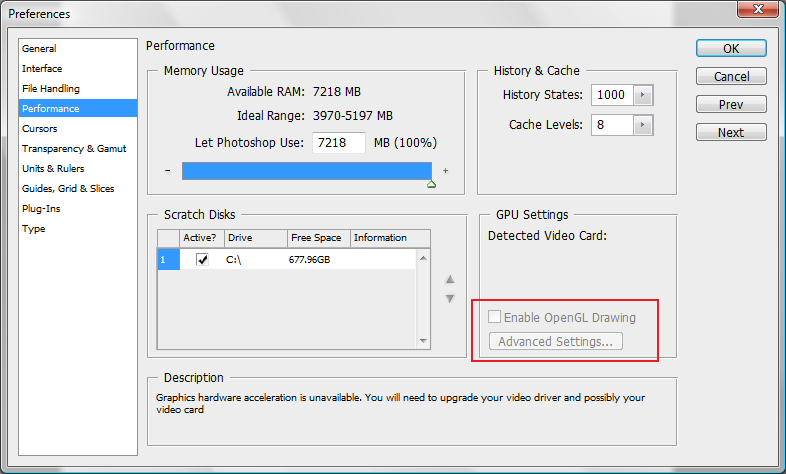Screen dimensions: 786x474
Task: Click the Free Space column header
Action: (x=319, y=238)
